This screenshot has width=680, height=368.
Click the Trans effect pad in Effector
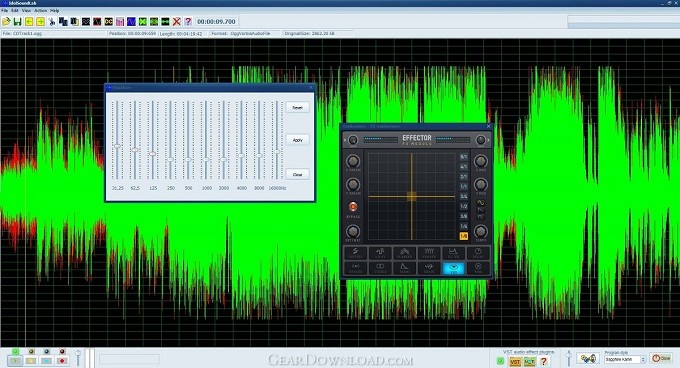[404, 268]
